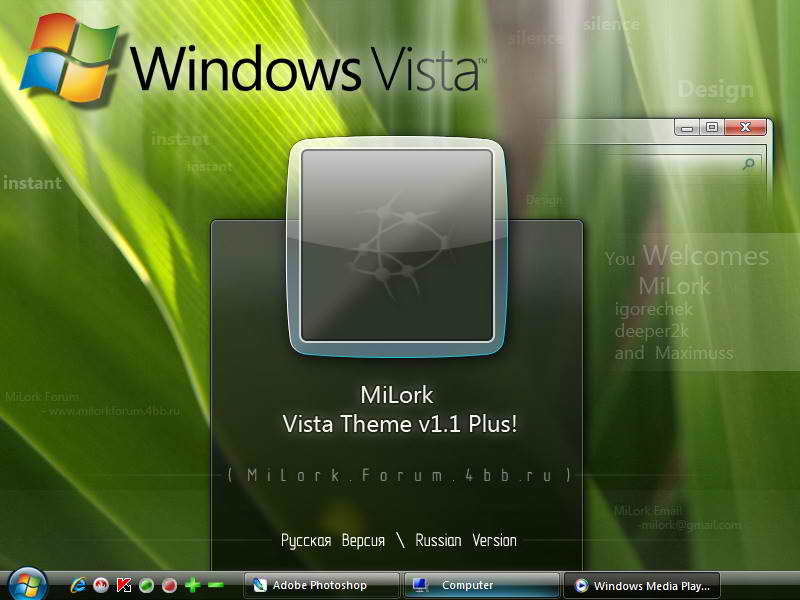Image resolution: width=800 pixels, height=600 pixels.
Task: Click the Cyrillic 'Русская Версия' text
Action: tap(333, 540)
